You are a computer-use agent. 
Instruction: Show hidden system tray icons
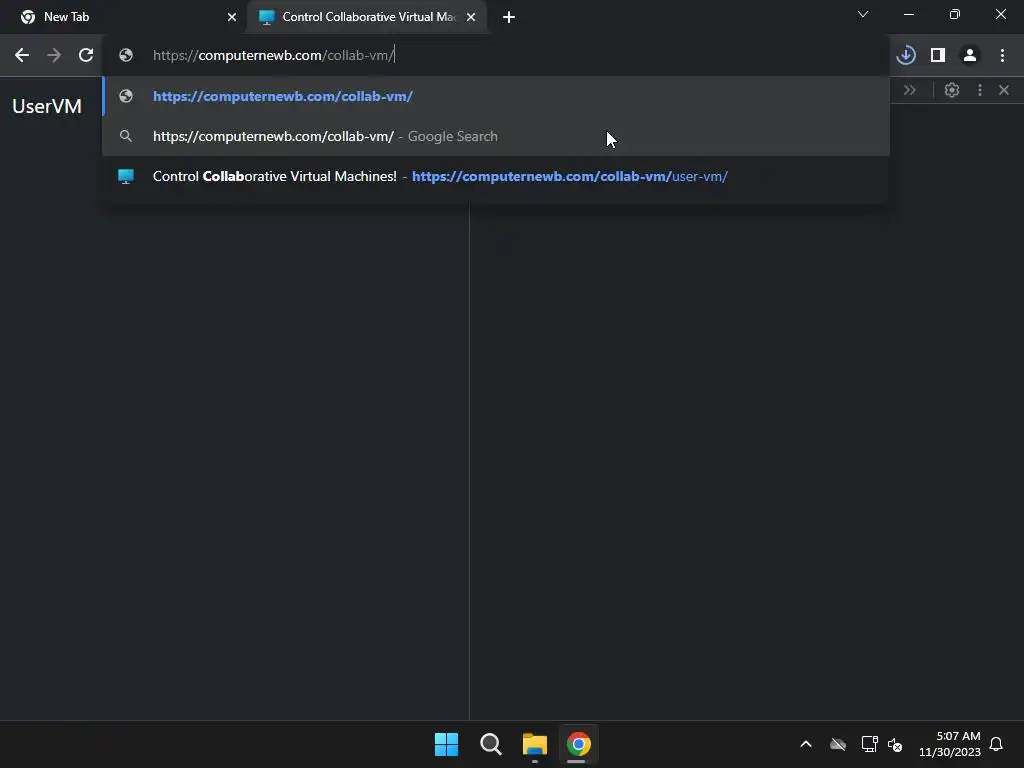pyautogui.click(x=806, y=744)
